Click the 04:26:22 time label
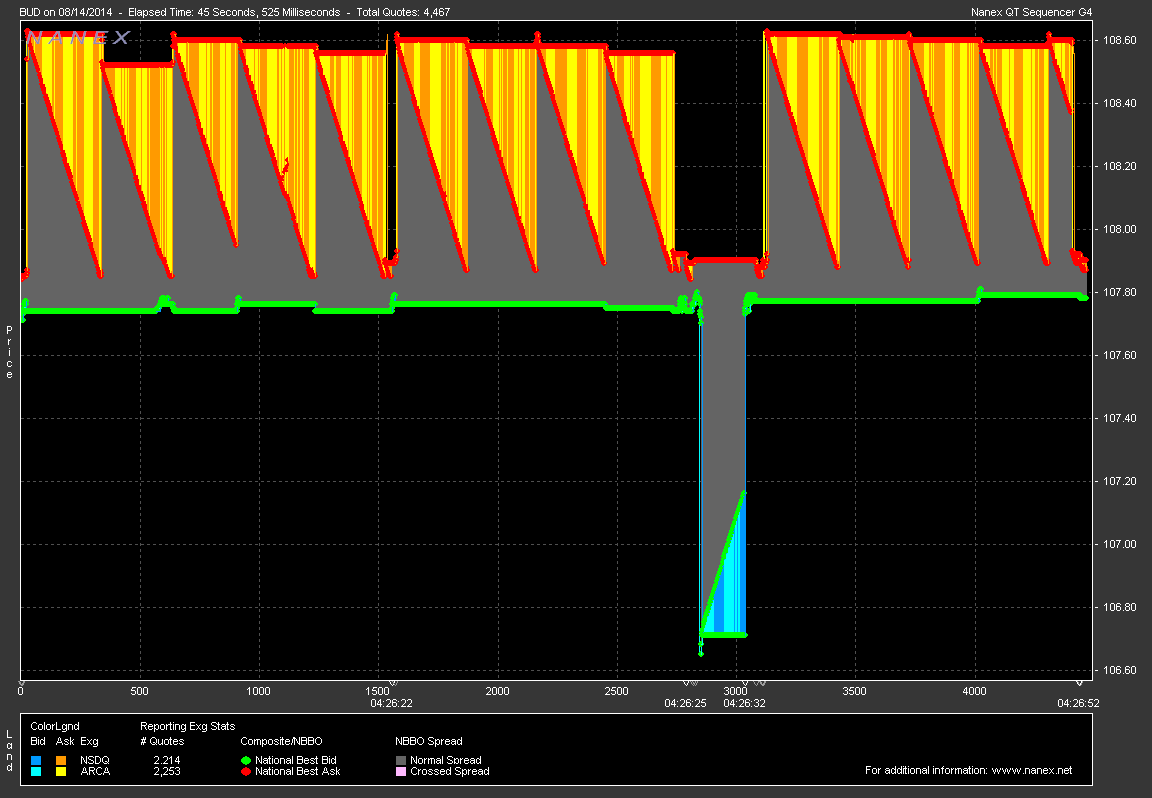 [391, 703]
